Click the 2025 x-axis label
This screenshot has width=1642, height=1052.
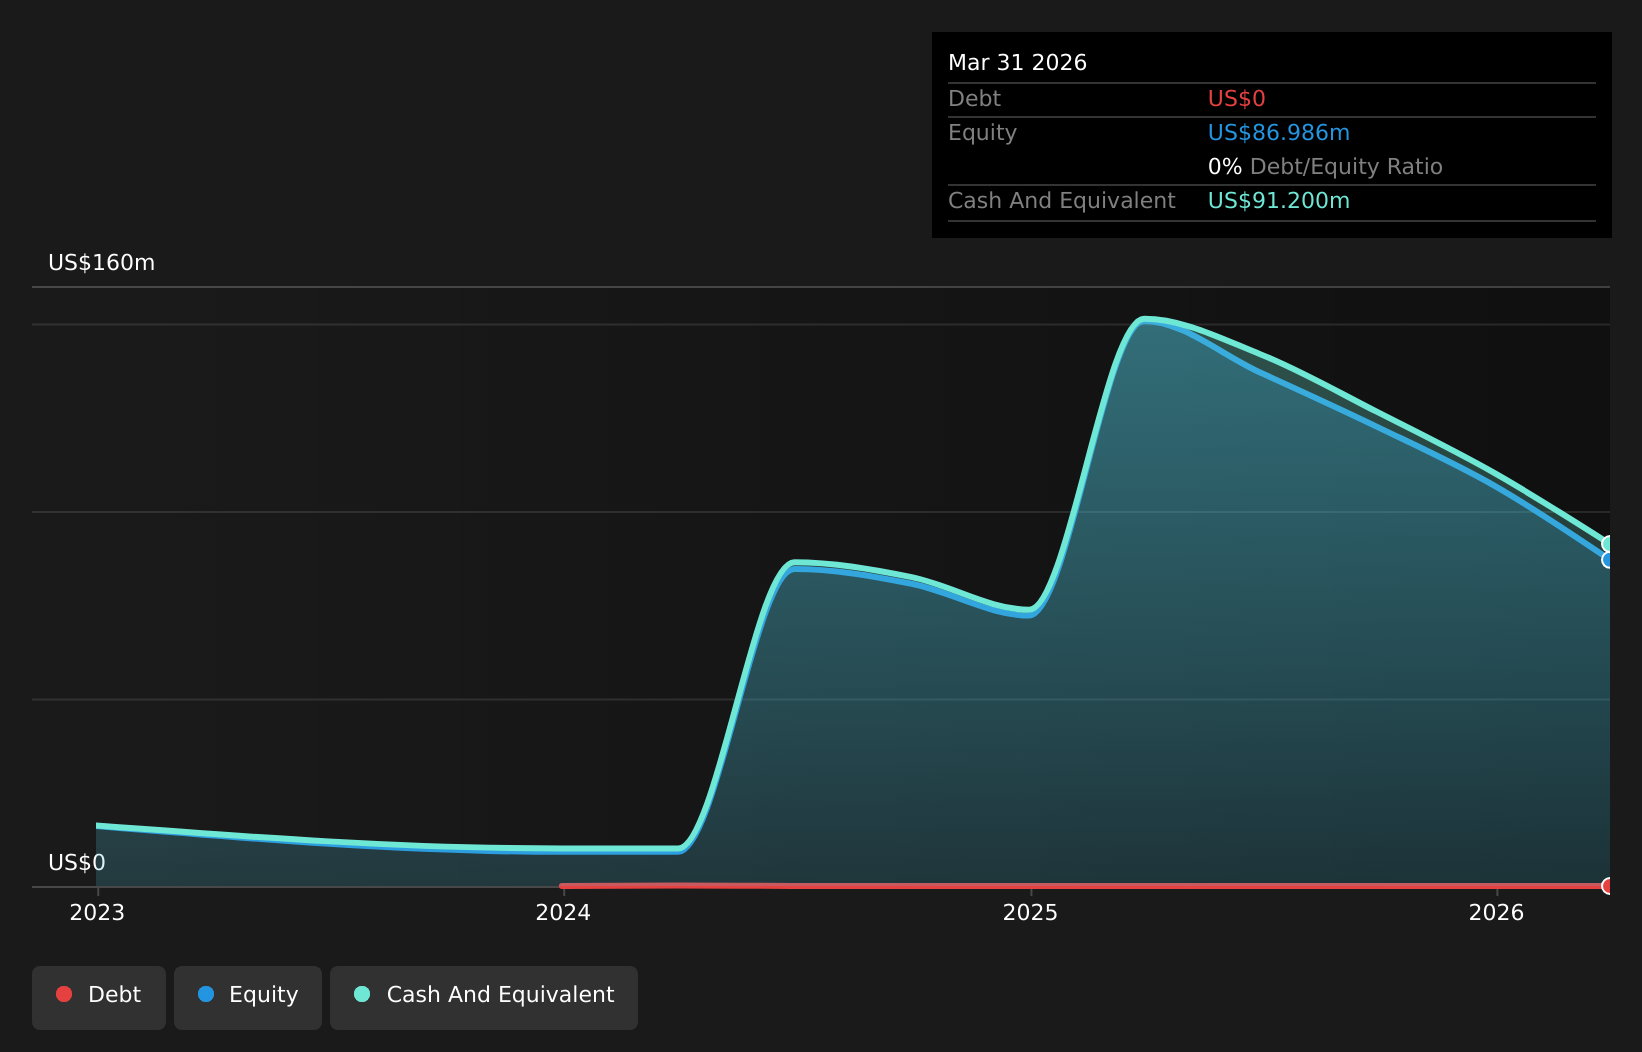coord(1030,912)
